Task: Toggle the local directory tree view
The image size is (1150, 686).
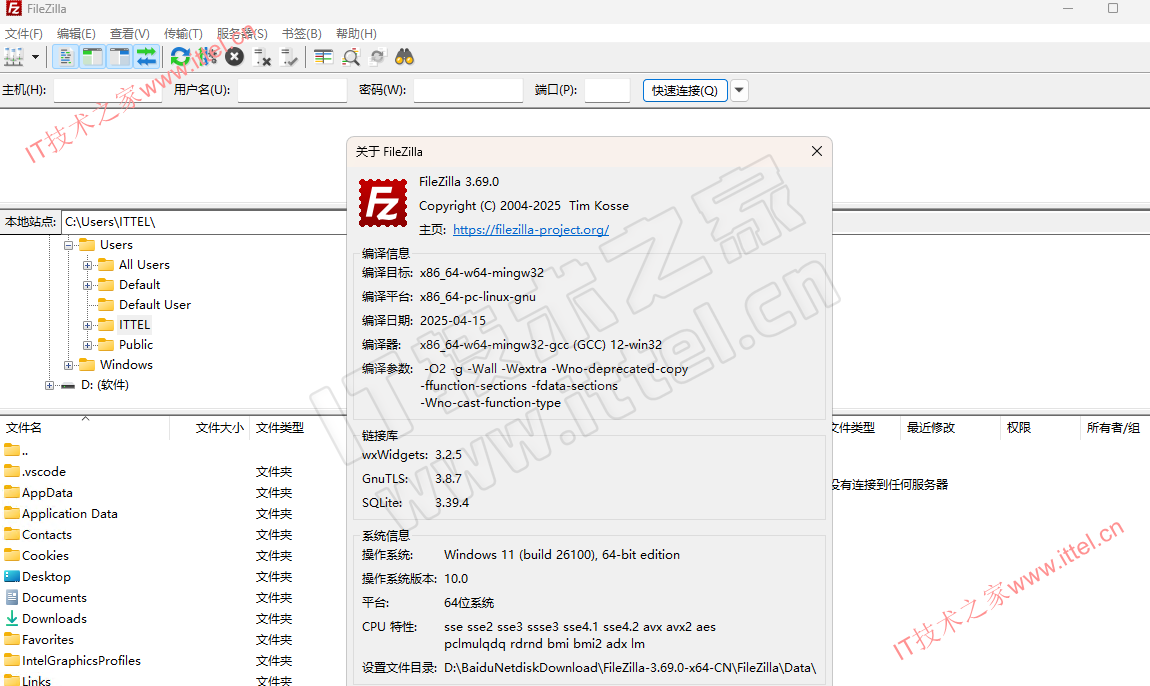Action: (x=92, y=57)
